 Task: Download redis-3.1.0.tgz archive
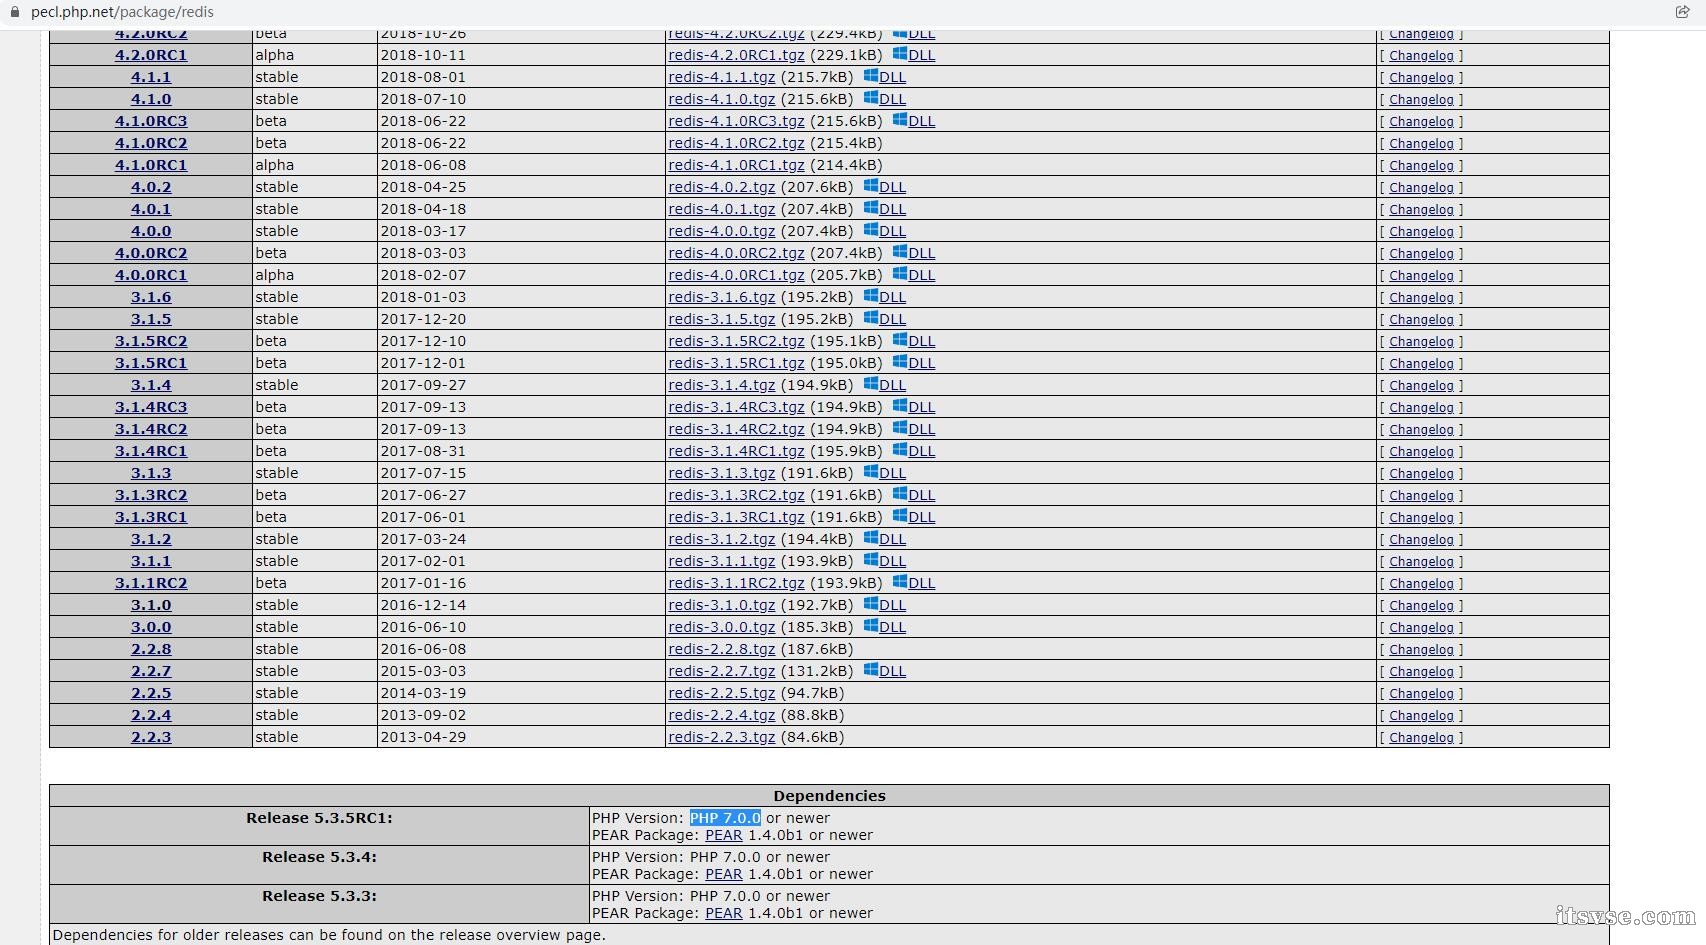point(721,605)
